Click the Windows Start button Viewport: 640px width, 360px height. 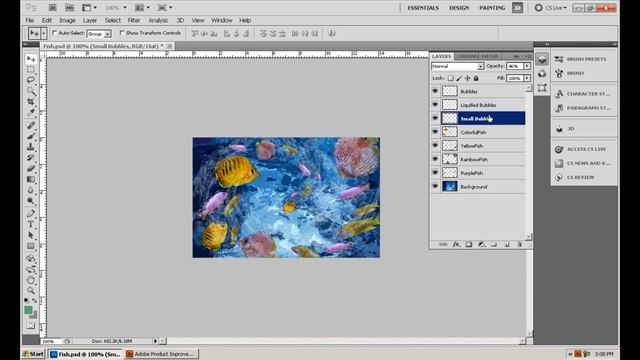[33, 354]
